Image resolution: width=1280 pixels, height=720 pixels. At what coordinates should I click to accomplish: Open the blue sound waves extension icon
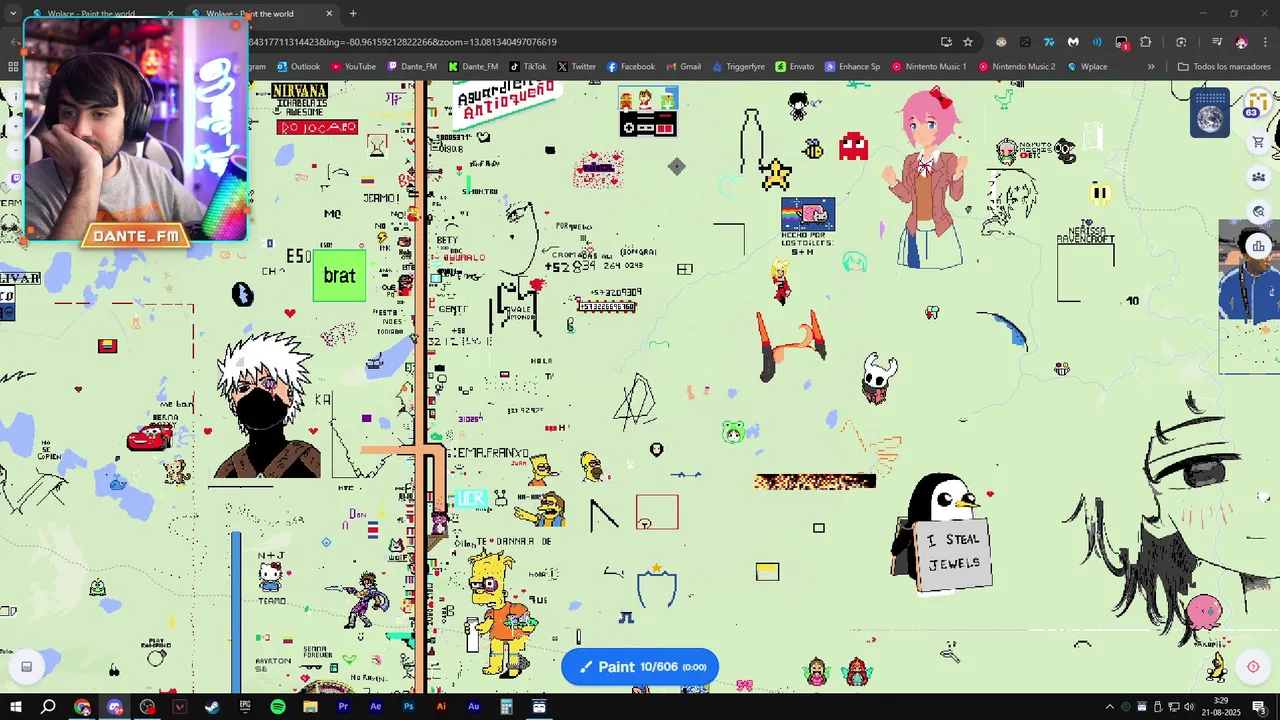(x=1097, y=42)
